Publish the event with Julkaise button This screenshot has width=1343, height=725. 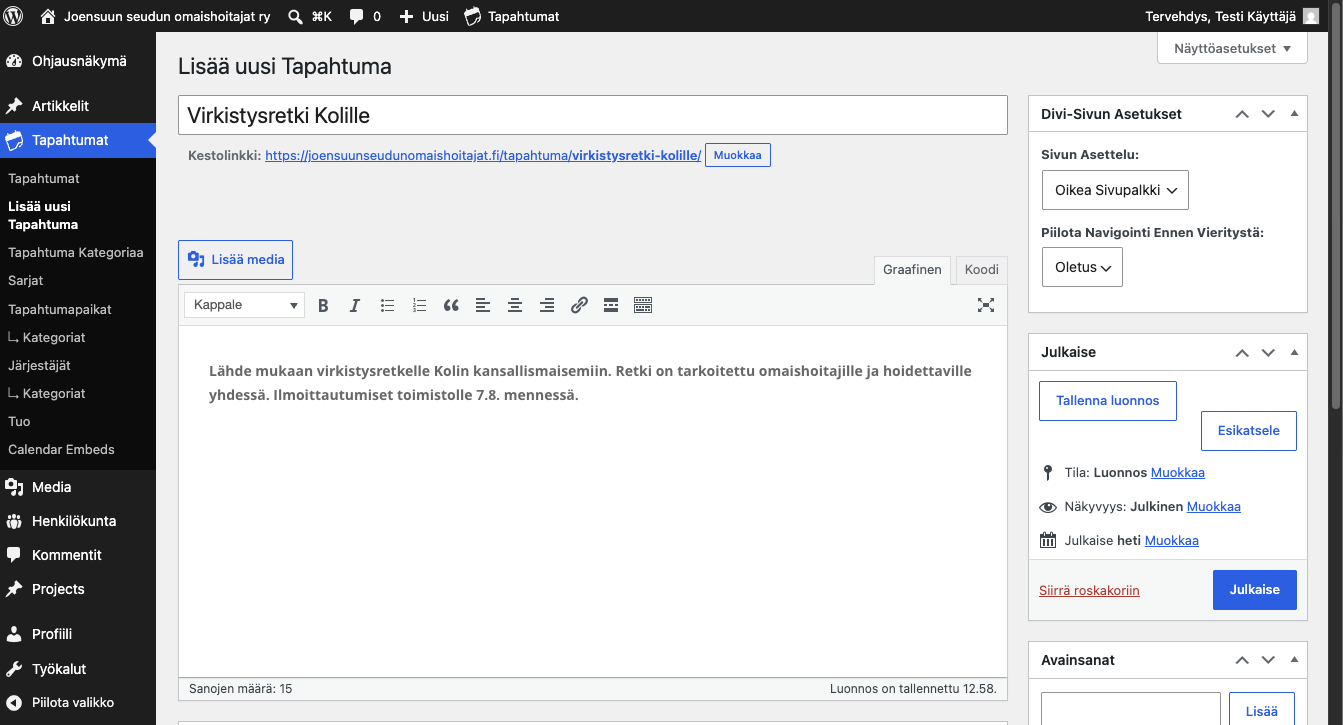(x=1254, y=590)
